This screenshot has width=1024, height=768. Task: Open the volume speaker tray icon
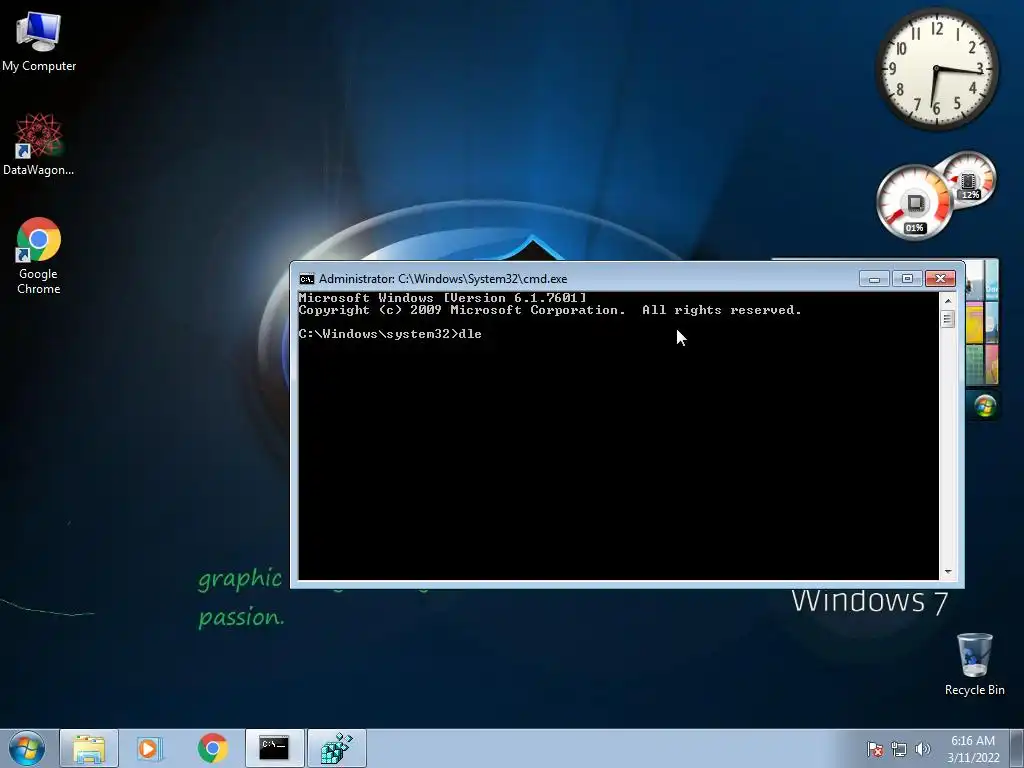922,749
